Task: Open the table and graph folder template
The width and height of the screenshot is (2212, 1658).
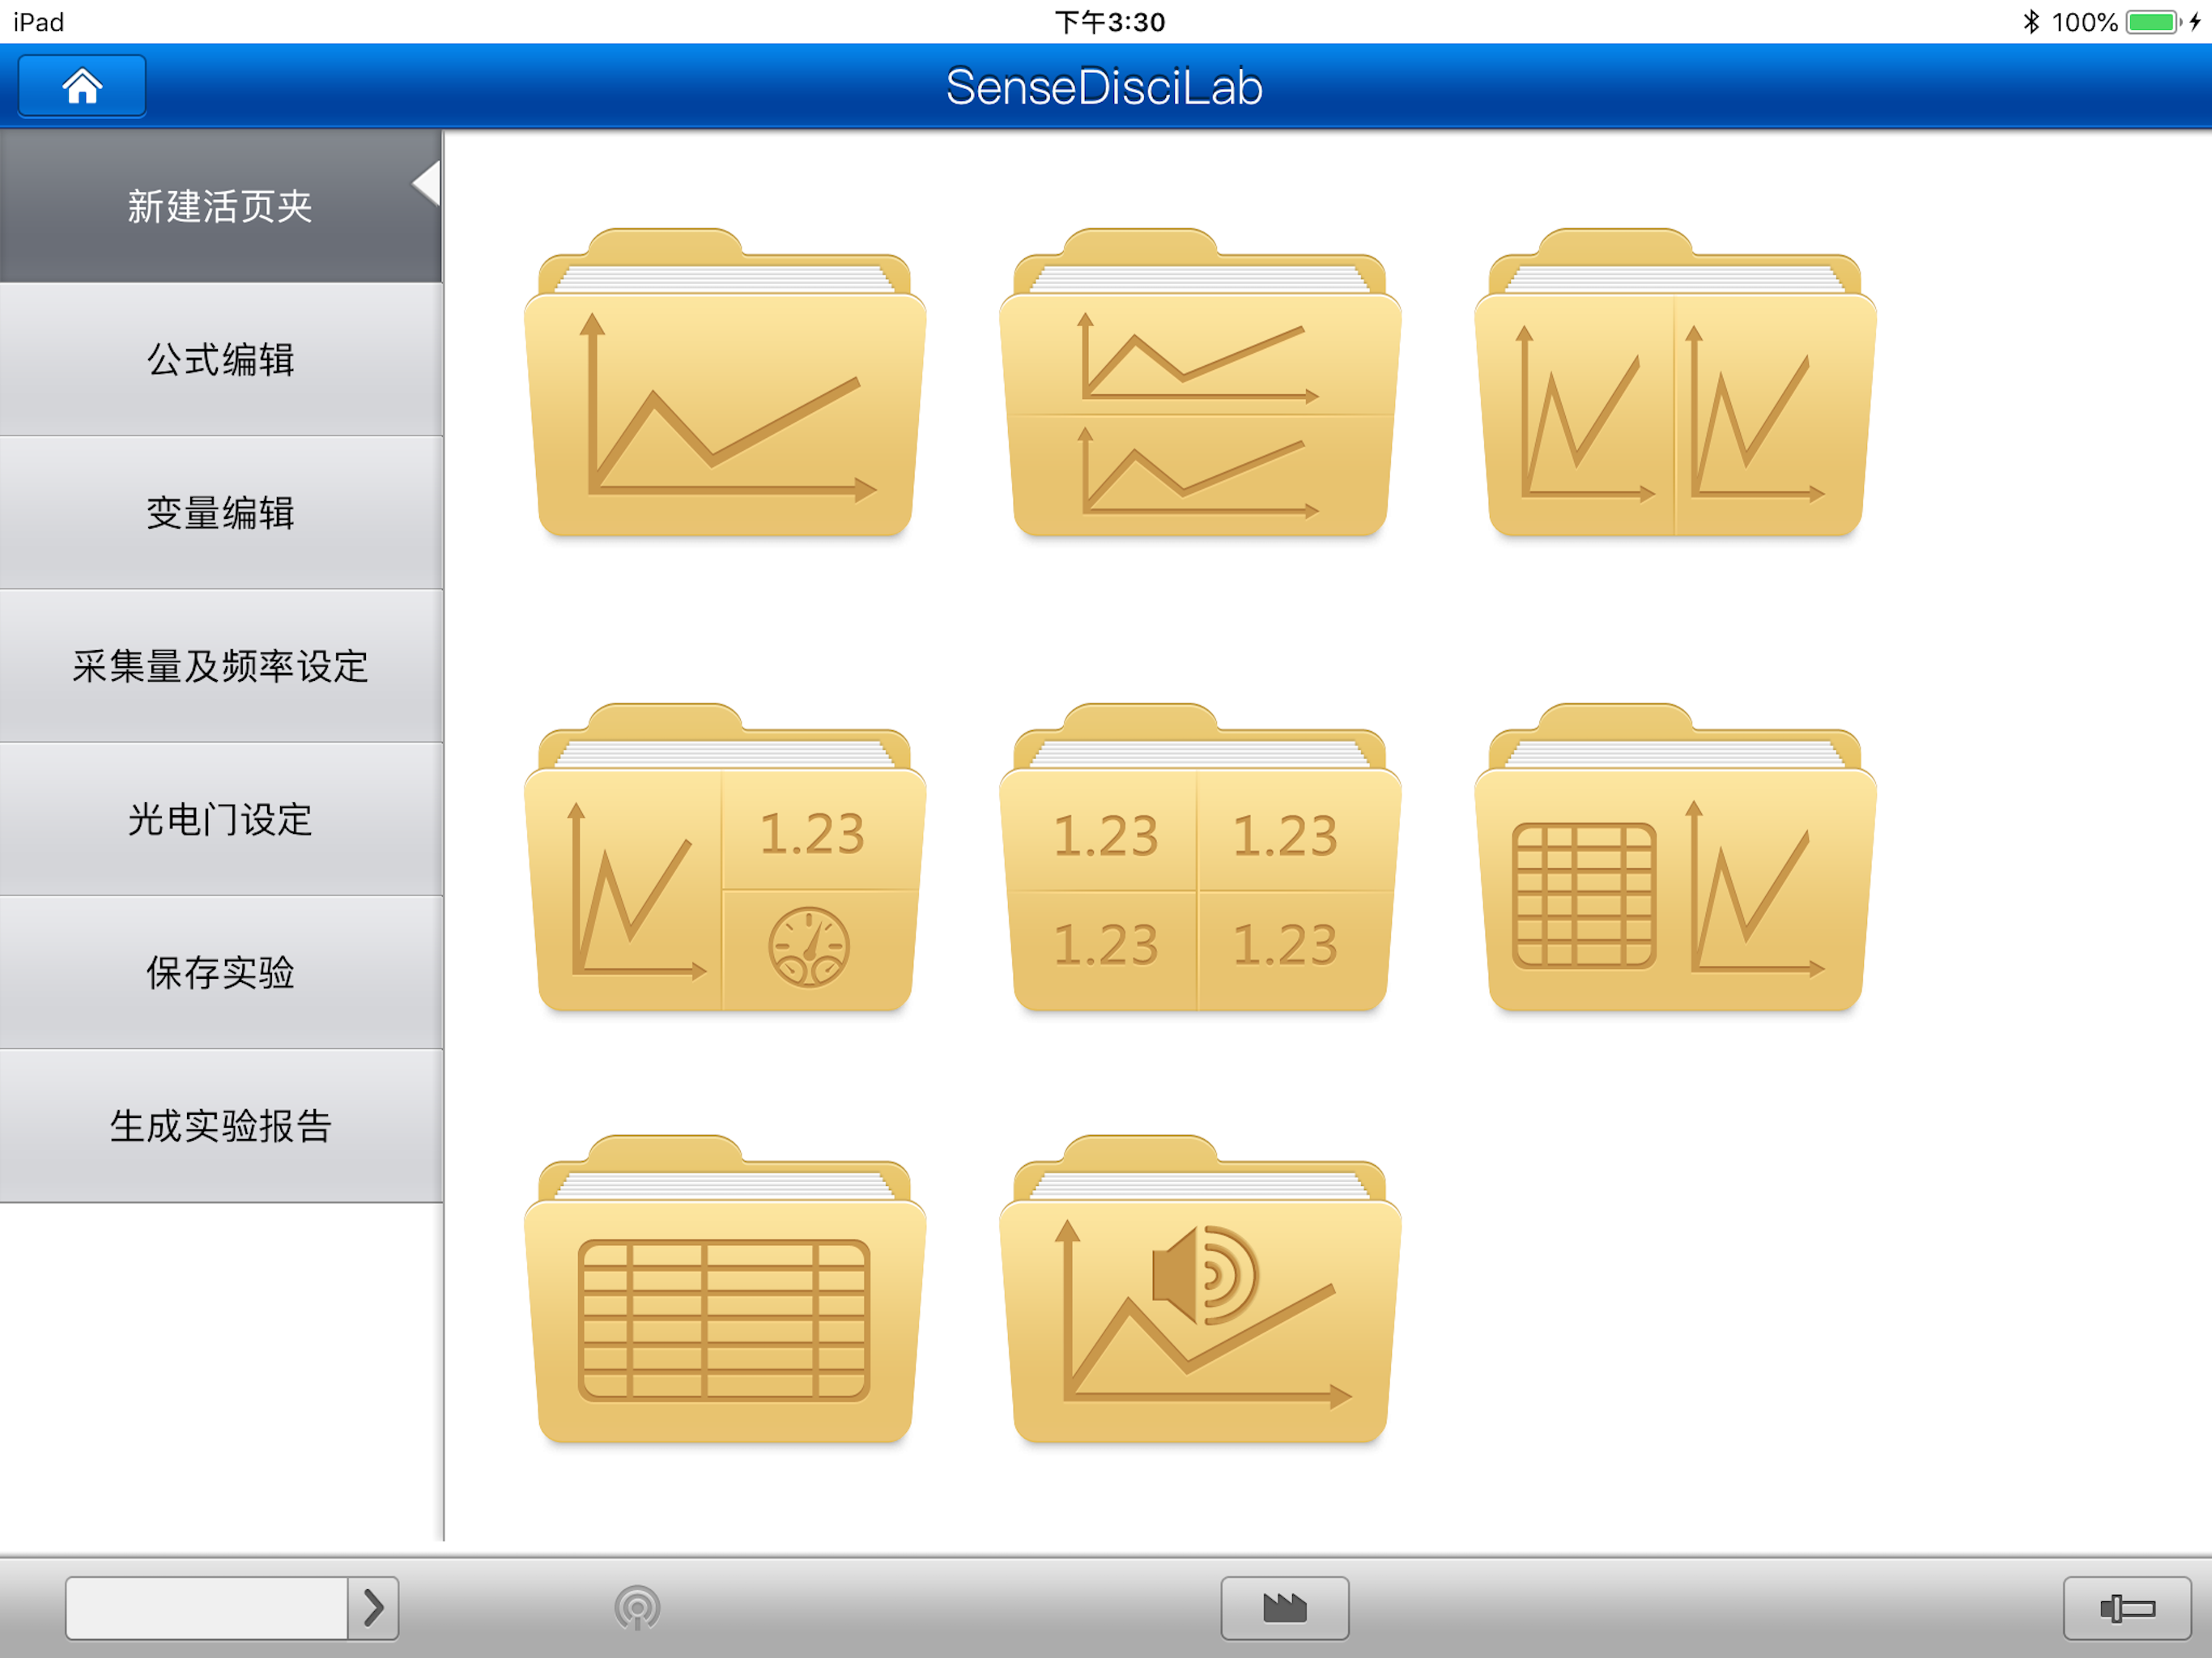Action: [x=1675, y=858]
